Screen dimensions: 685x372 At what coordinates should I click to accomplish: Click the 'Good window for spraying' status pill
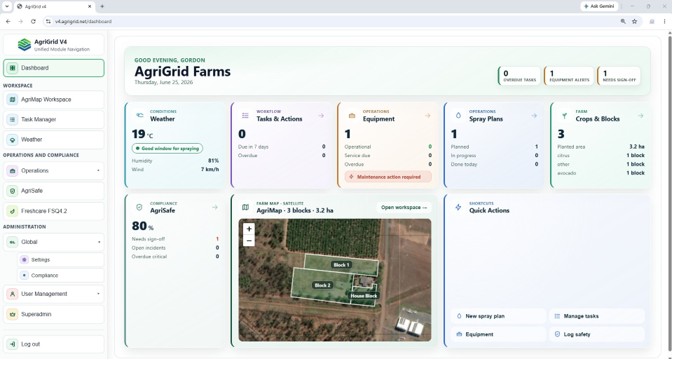click(167, 148)
